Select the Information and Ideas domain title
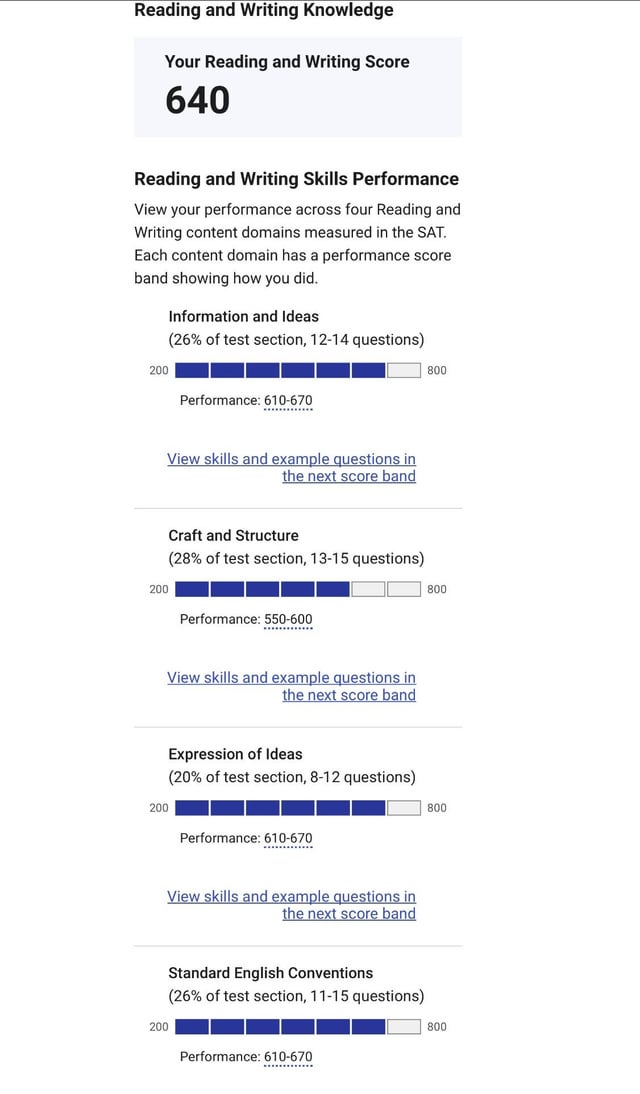 pyautogui.click(x=244, y=317)
